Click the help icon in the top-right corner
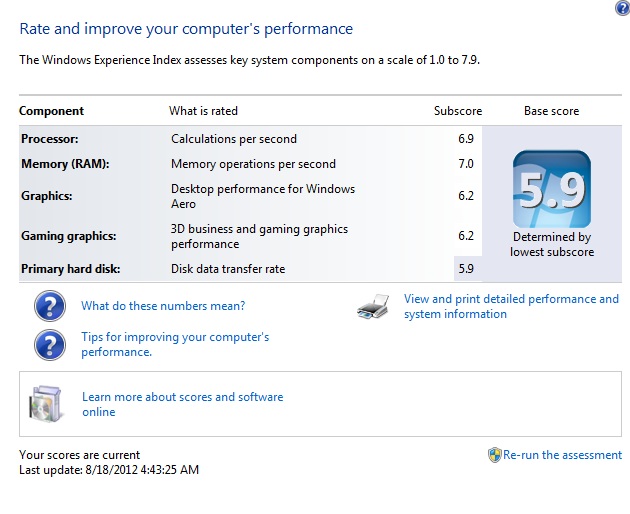Viewport: 630px width, 514px height. [x=623, y=8]
